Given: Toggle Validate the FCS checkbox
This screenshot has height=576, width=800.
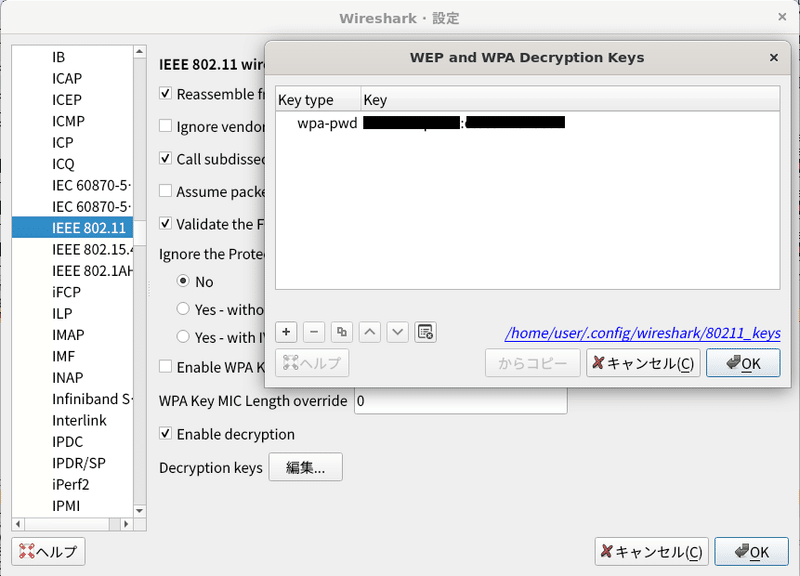Looking at the screenshot, I should coord(165,223).
